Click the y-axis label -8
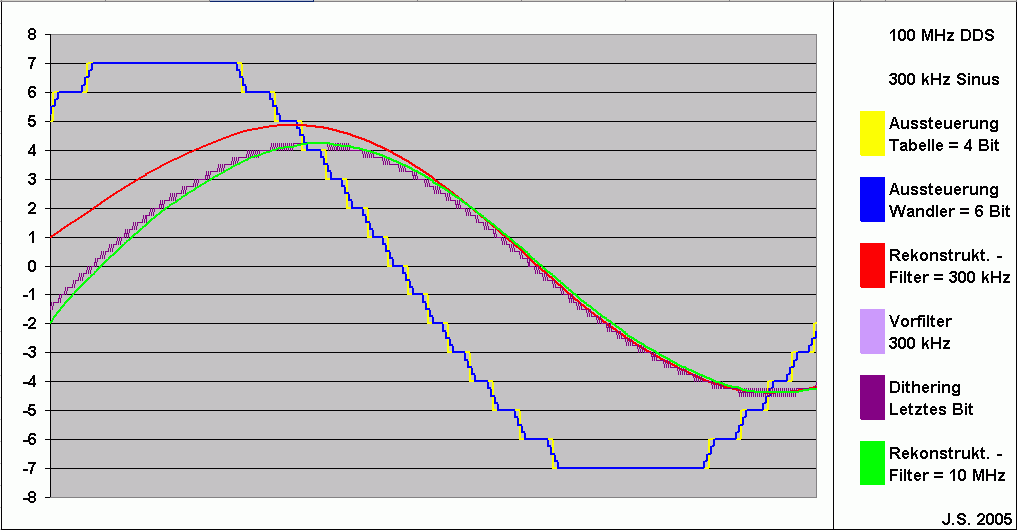 pyautogui.click(x=29, y=498)
